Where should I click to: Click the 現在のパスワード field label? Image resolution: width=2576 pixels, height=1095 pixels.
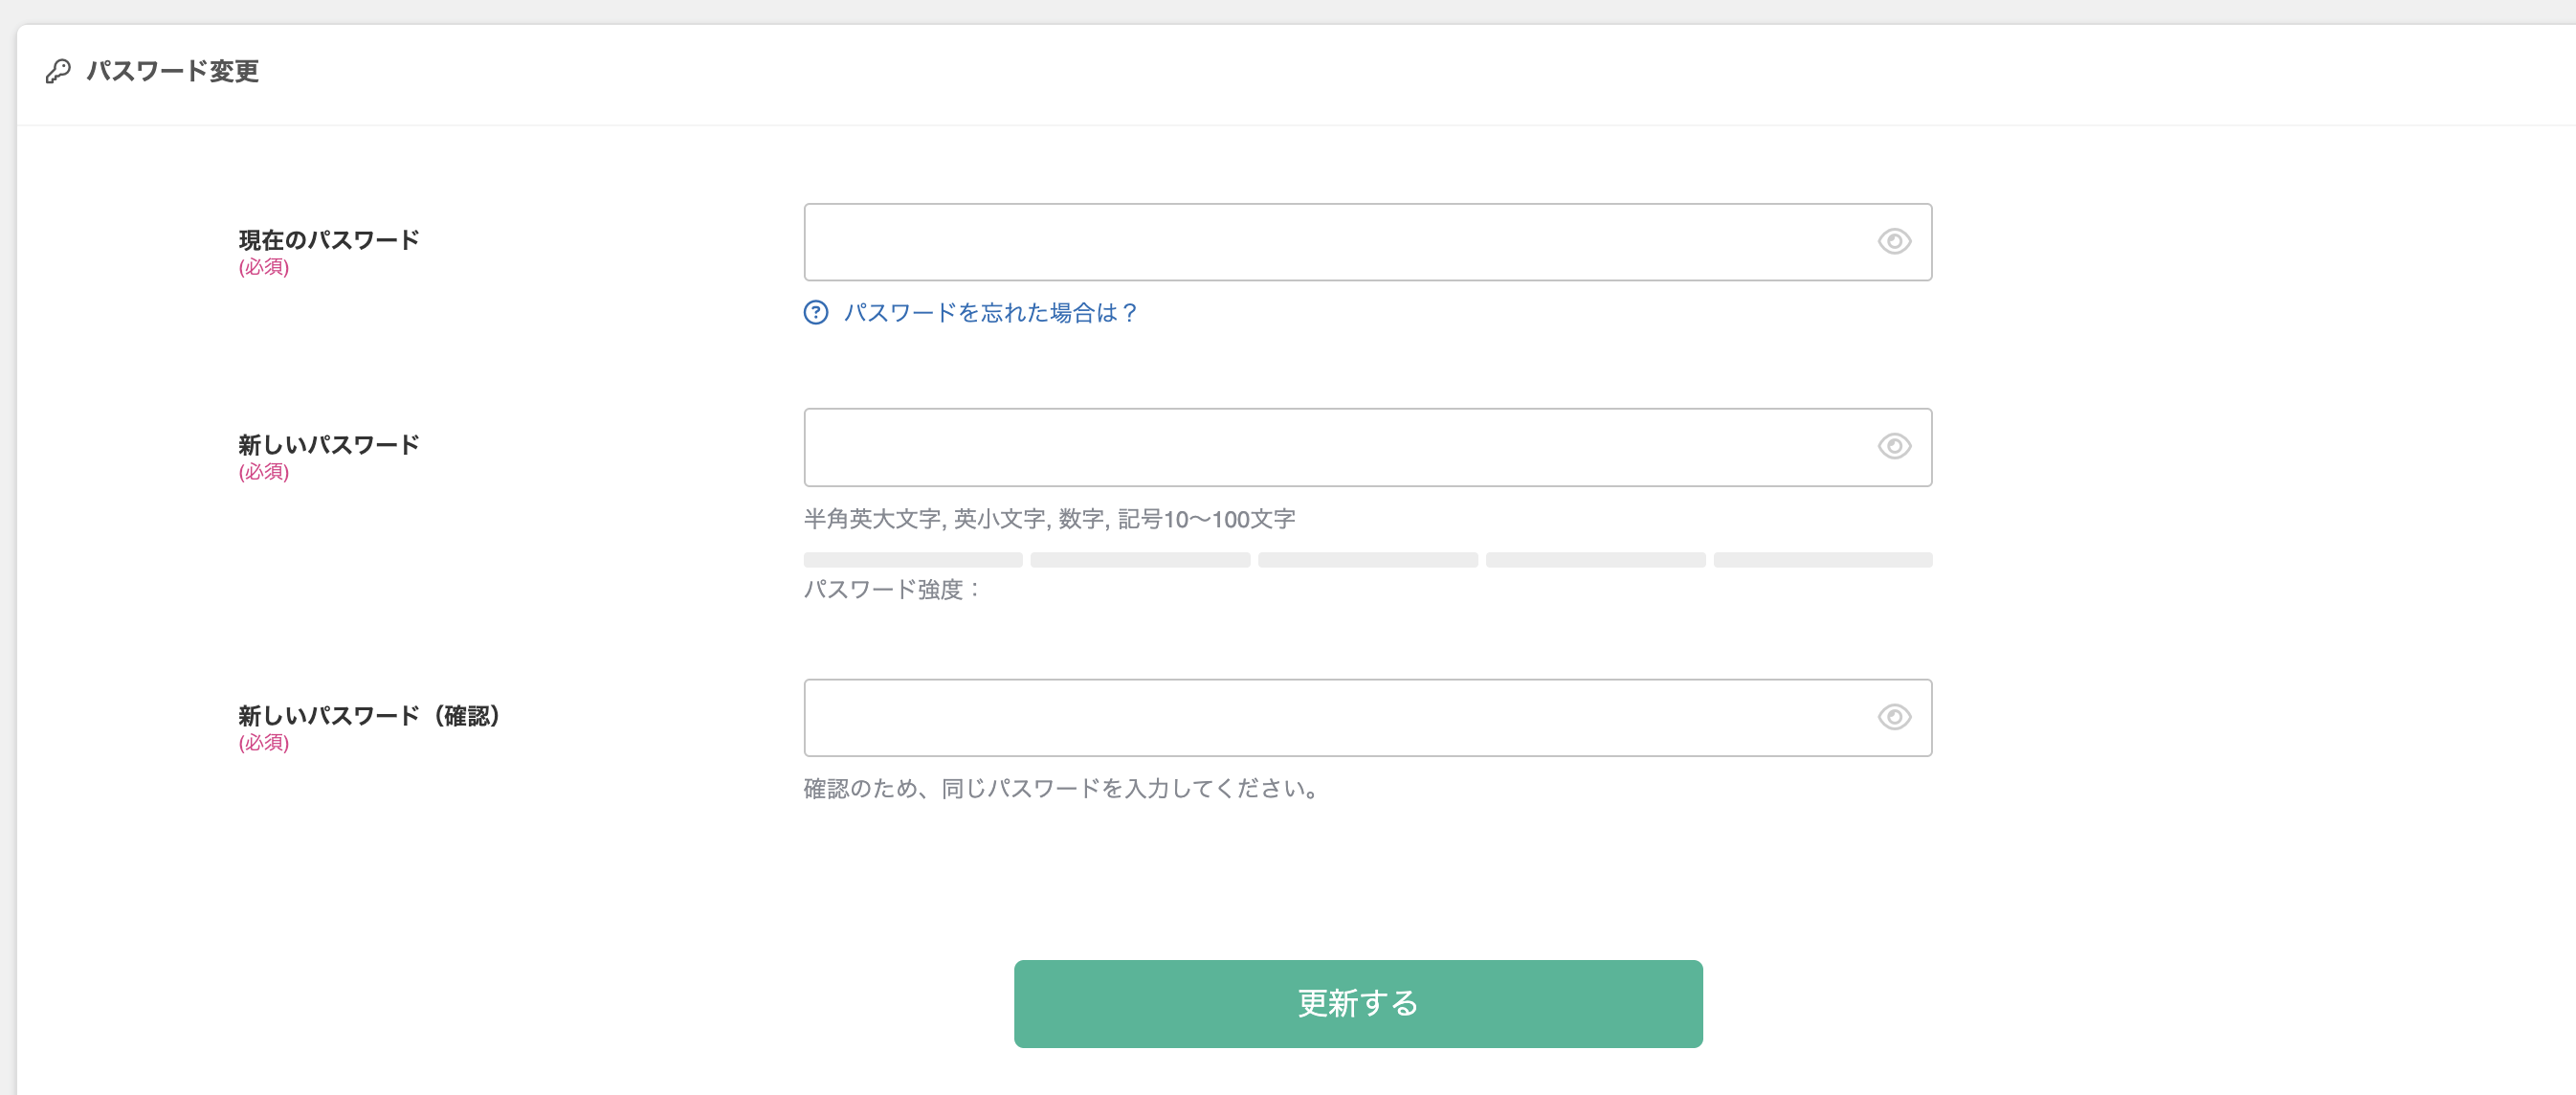pos(329,240)
